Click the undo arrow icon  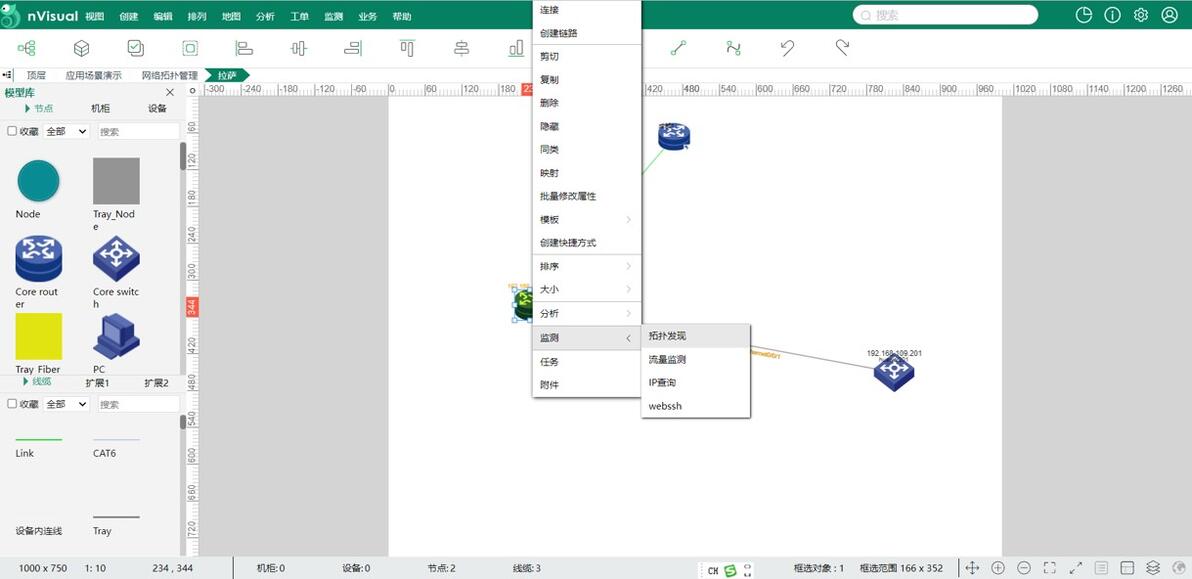[x=787, y=47]
